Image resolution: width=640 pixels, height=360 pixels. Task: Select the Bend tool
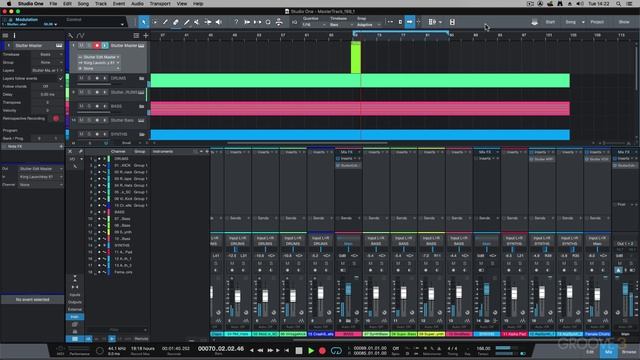208,22
